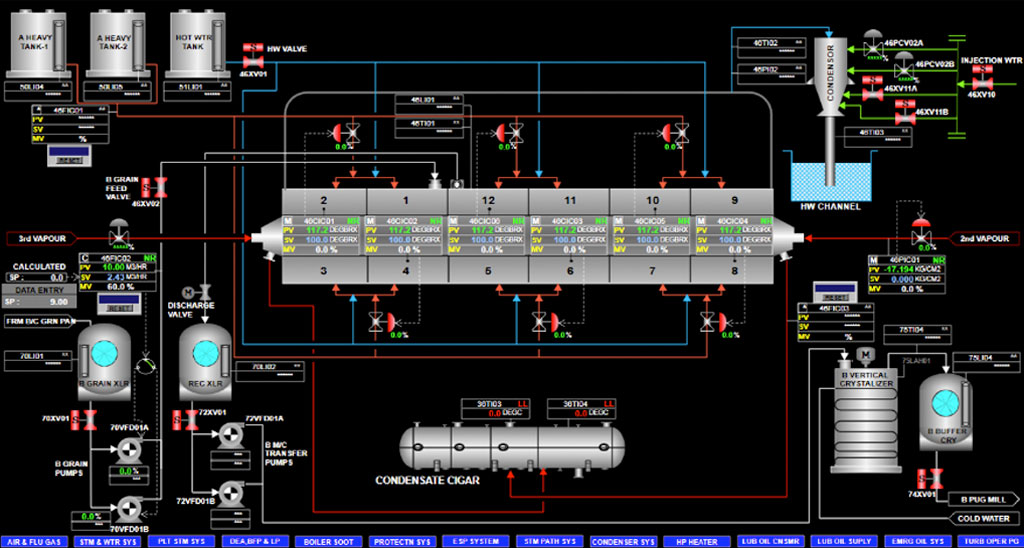Open LUB OIL SUPLY page

pyautogui.click(x=844, y=542)
